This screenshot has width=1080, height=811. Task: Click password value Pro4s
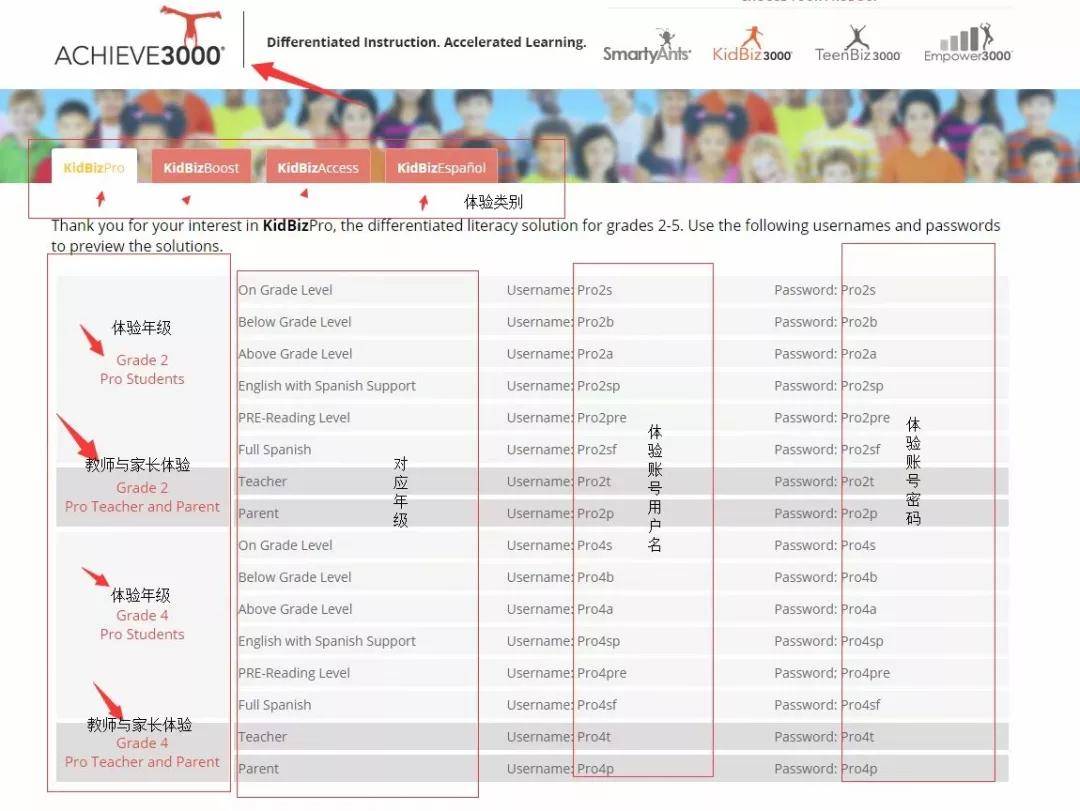click(x=858, y=545)
